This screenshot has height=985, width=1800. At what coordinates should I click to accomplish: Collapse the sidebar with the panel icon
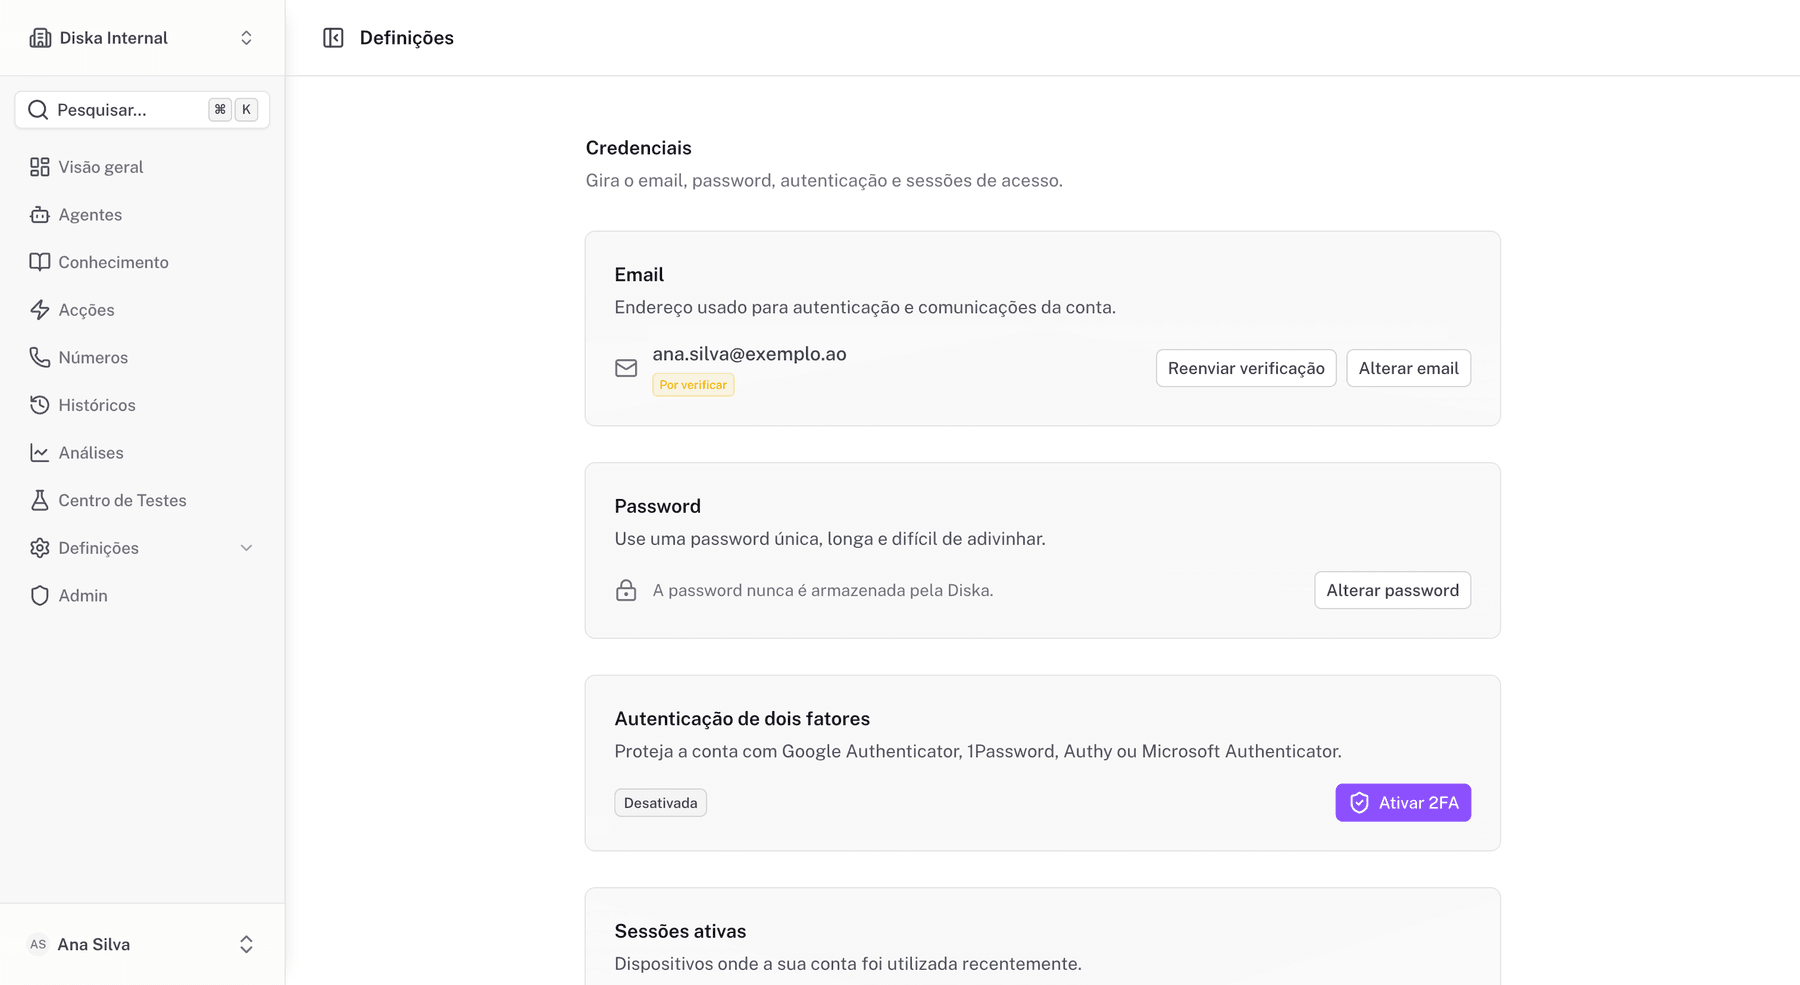tap(333, 38)
